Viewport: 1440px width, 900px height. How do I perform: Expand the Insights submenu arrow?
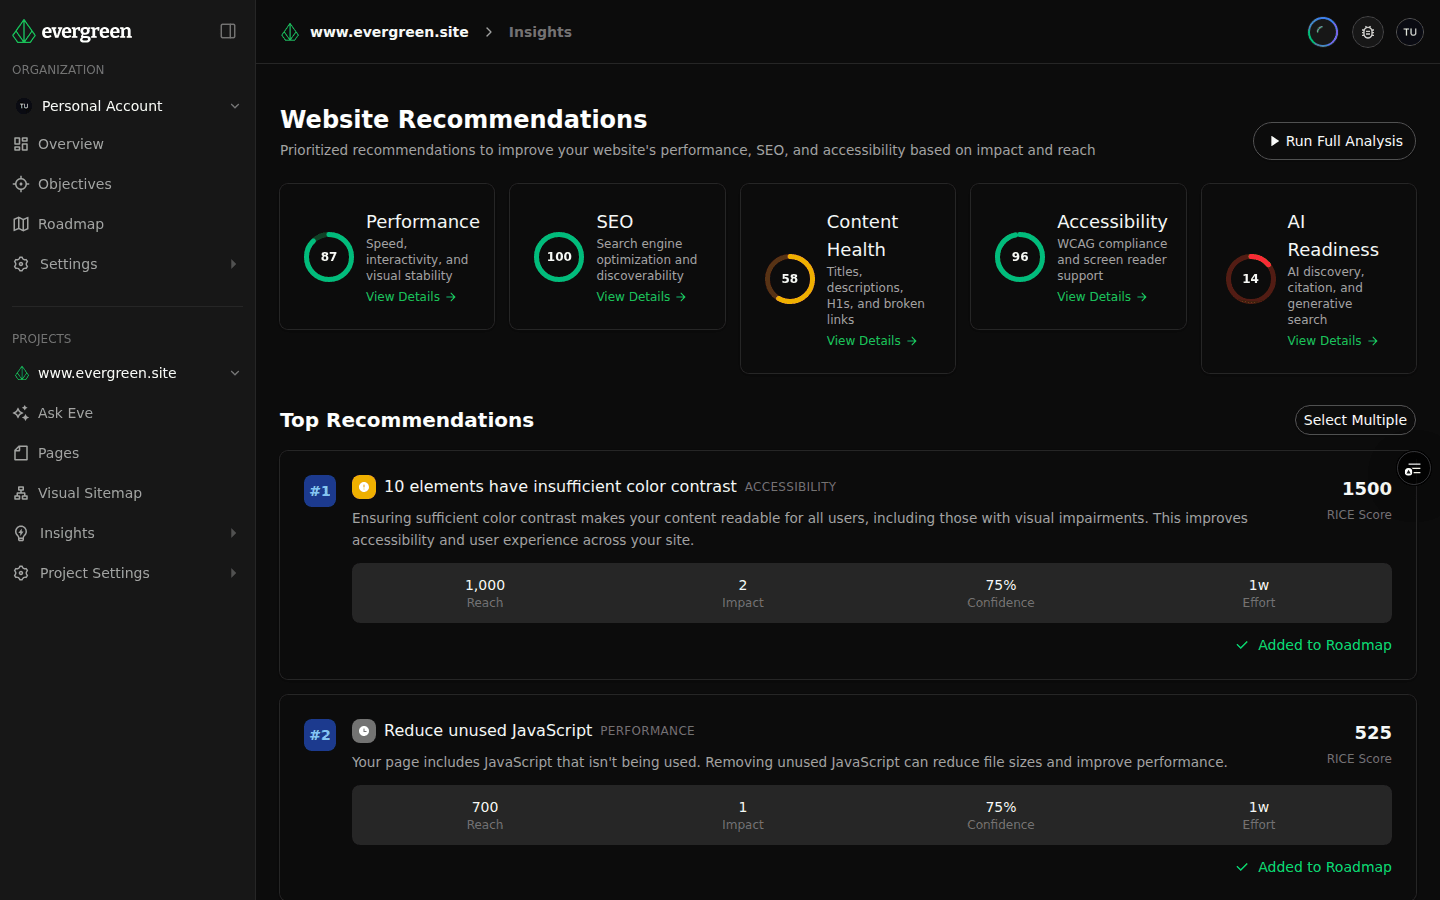(233, 533)
